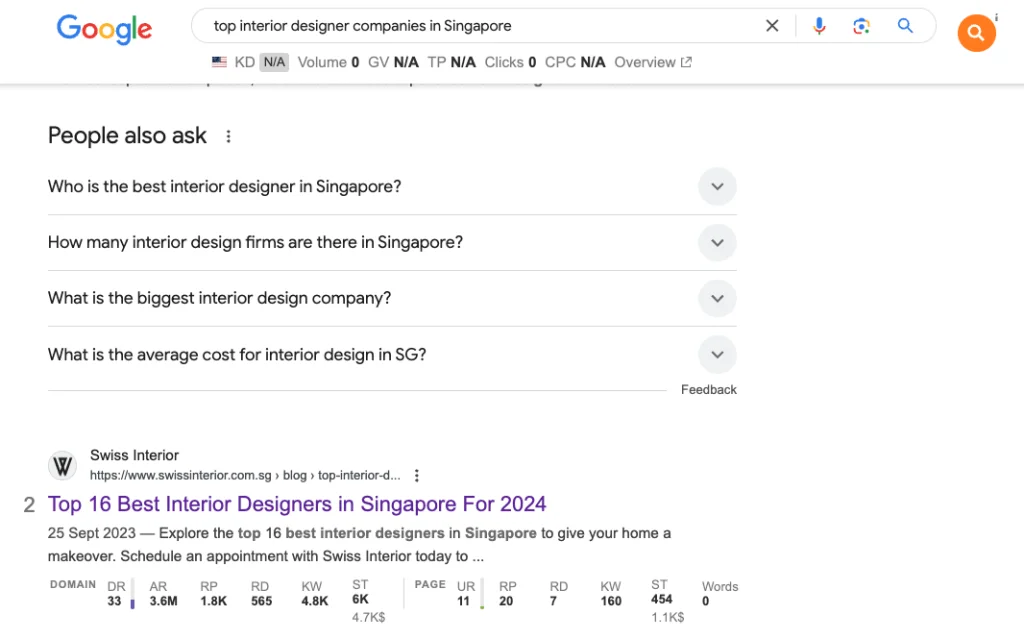Open Swiss Interior result options menu
Image resolution: width=1024 pixels, height=639 pixels.
(x=417, y=475)
